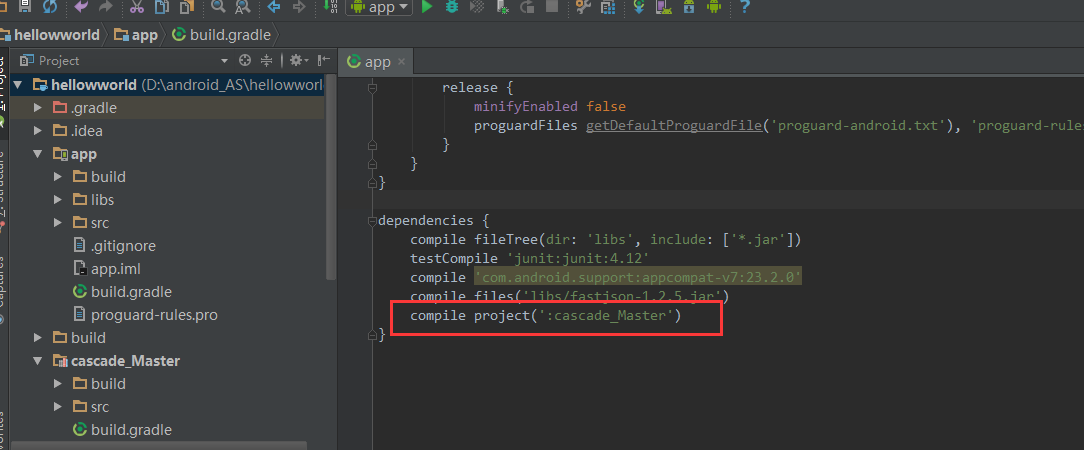Collapse the cascade_Master module folder
1084x450 pixels.
click(x=37, y=361)
